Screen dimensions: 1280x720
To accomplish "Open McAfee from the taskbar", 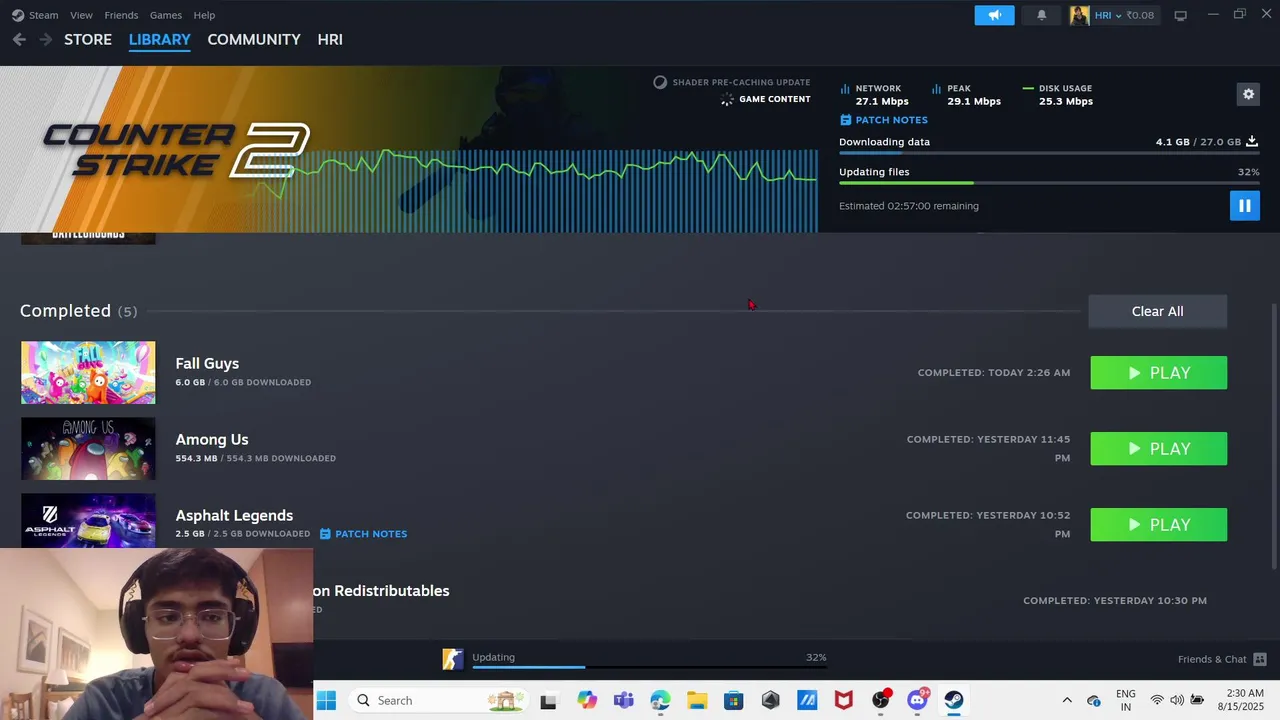I will point(844,701).
